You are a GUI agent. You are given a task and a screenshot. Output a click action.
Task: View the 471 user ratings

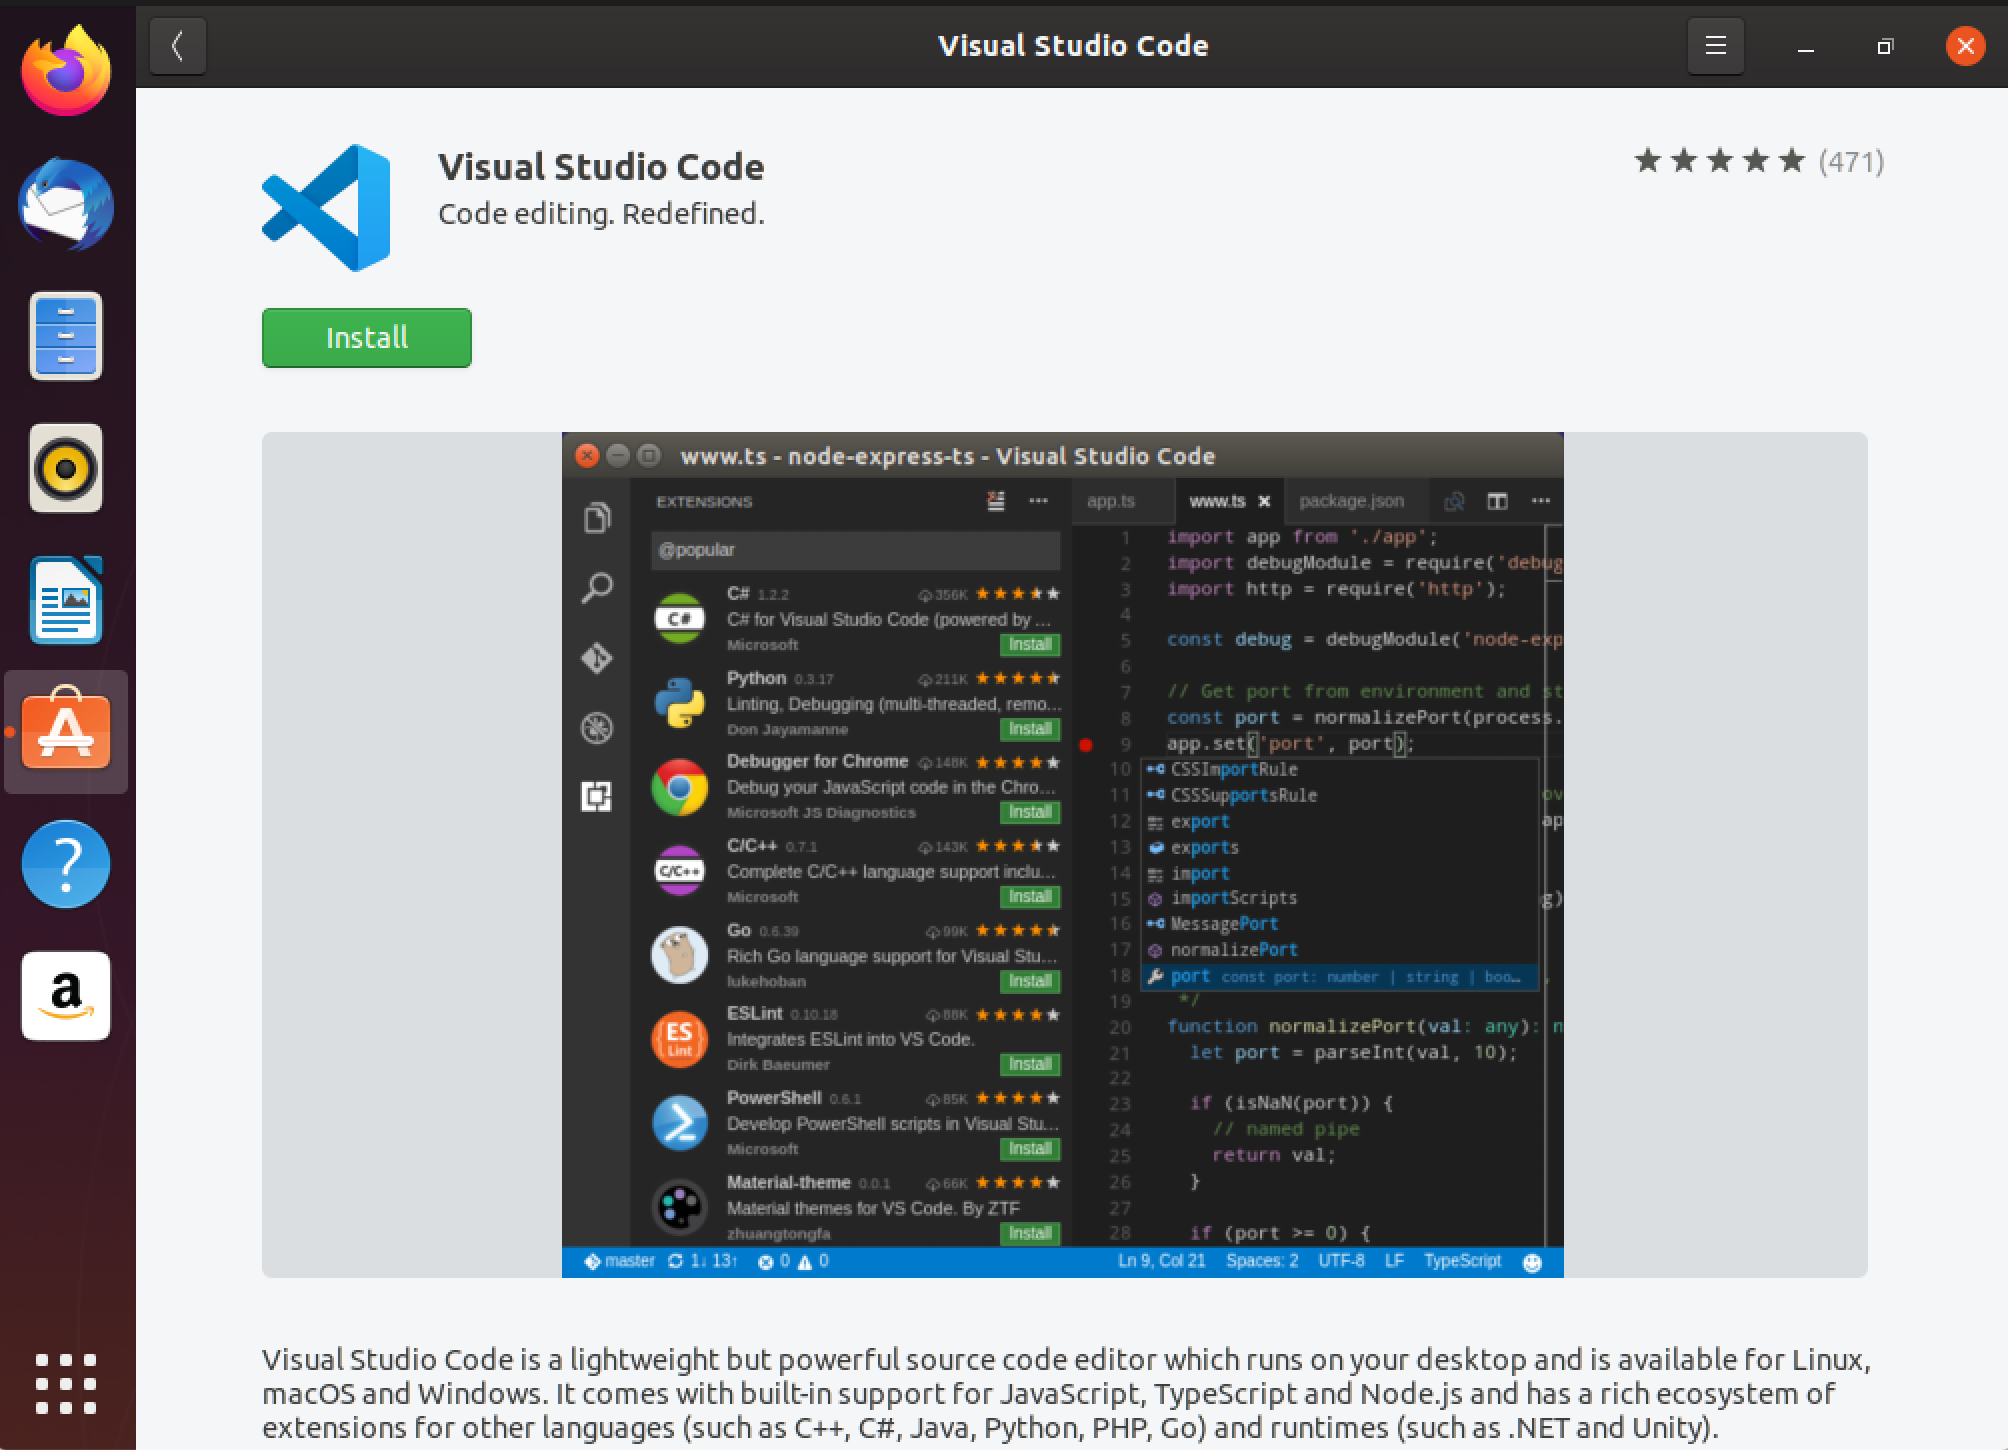[1852, 161]
